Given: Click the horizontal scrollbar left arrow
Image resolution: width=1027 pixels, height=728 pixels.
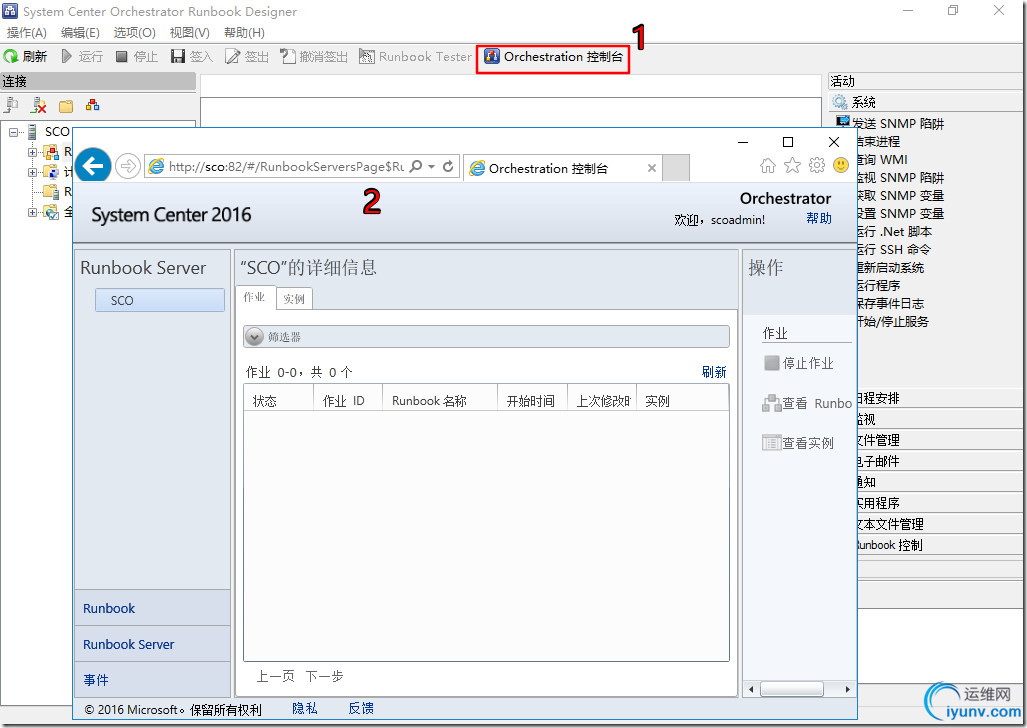Looking at the screenshot, I should 751,689.
